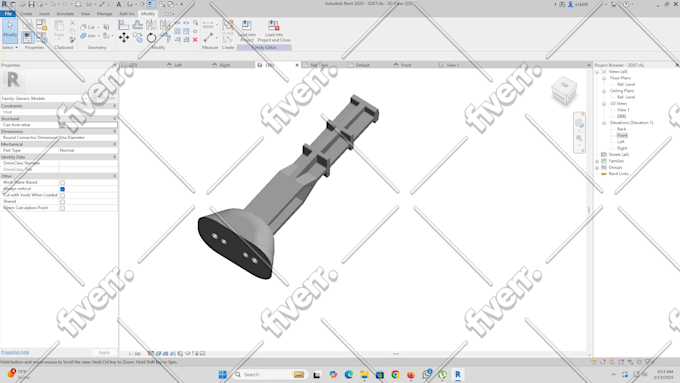This screenshot has width=680, height=383.
Task: Open Revit from the Windows taskbar
Action: tap(458, 374)
